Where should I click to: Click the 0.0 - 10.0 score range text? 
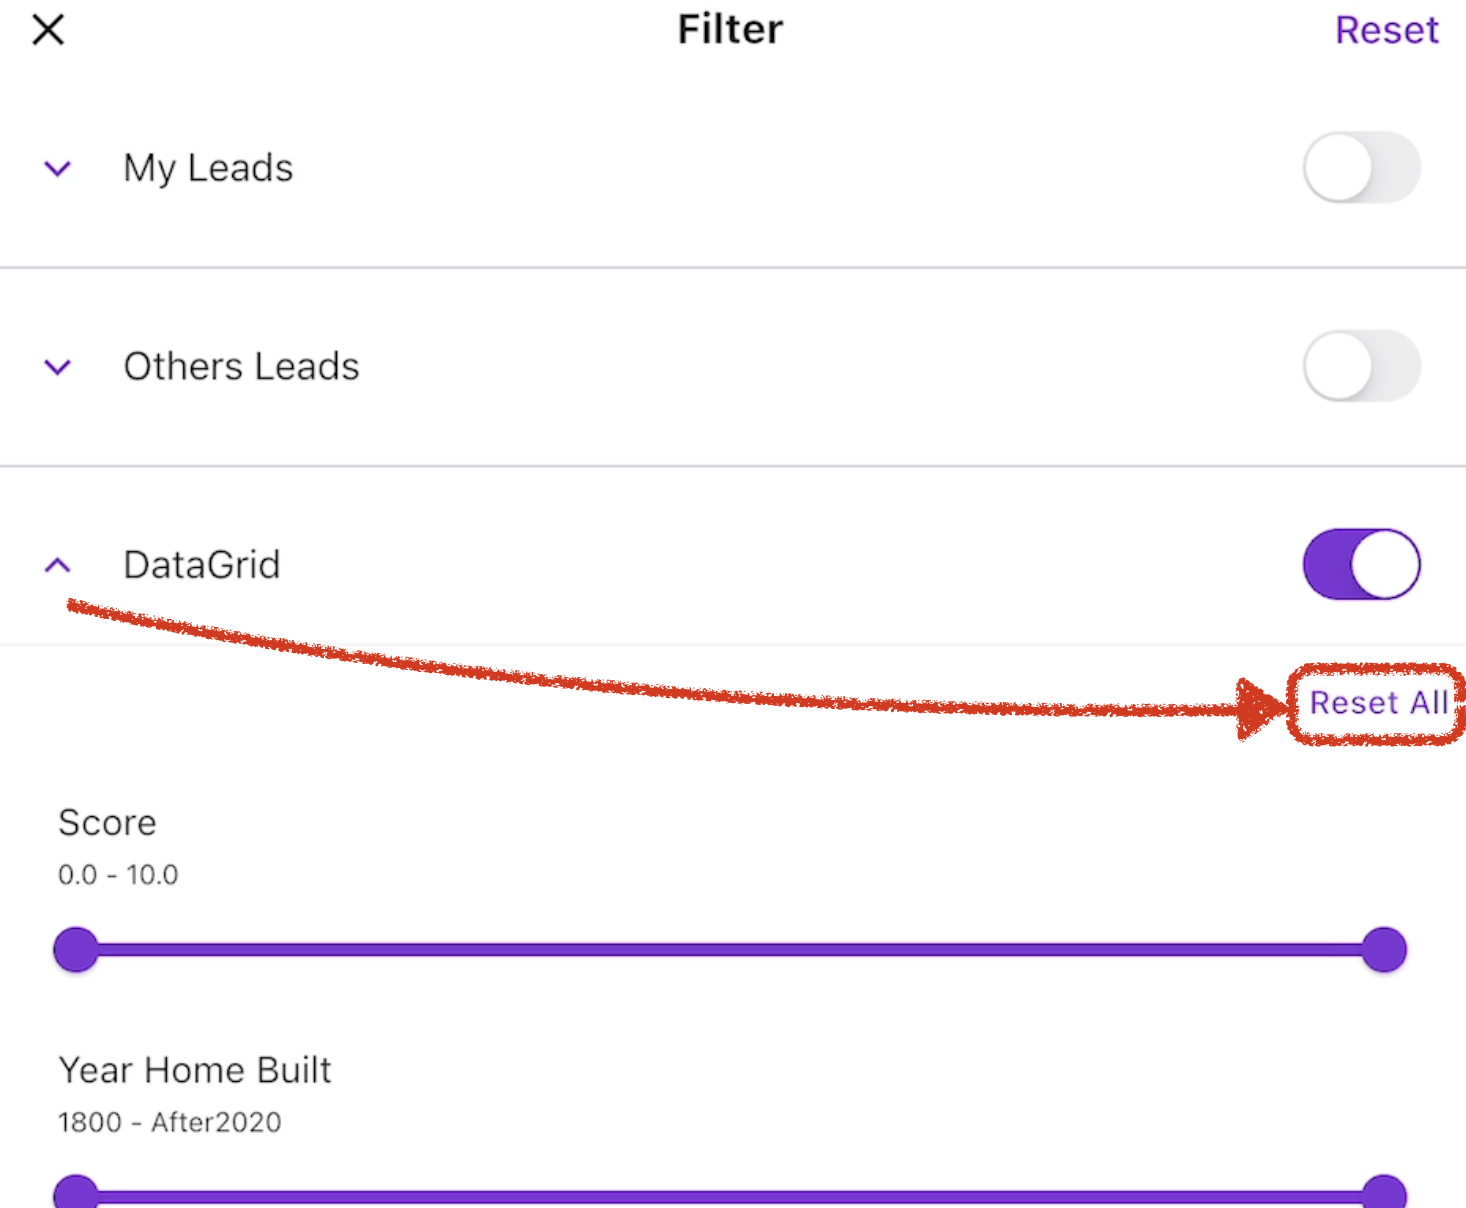118,875
